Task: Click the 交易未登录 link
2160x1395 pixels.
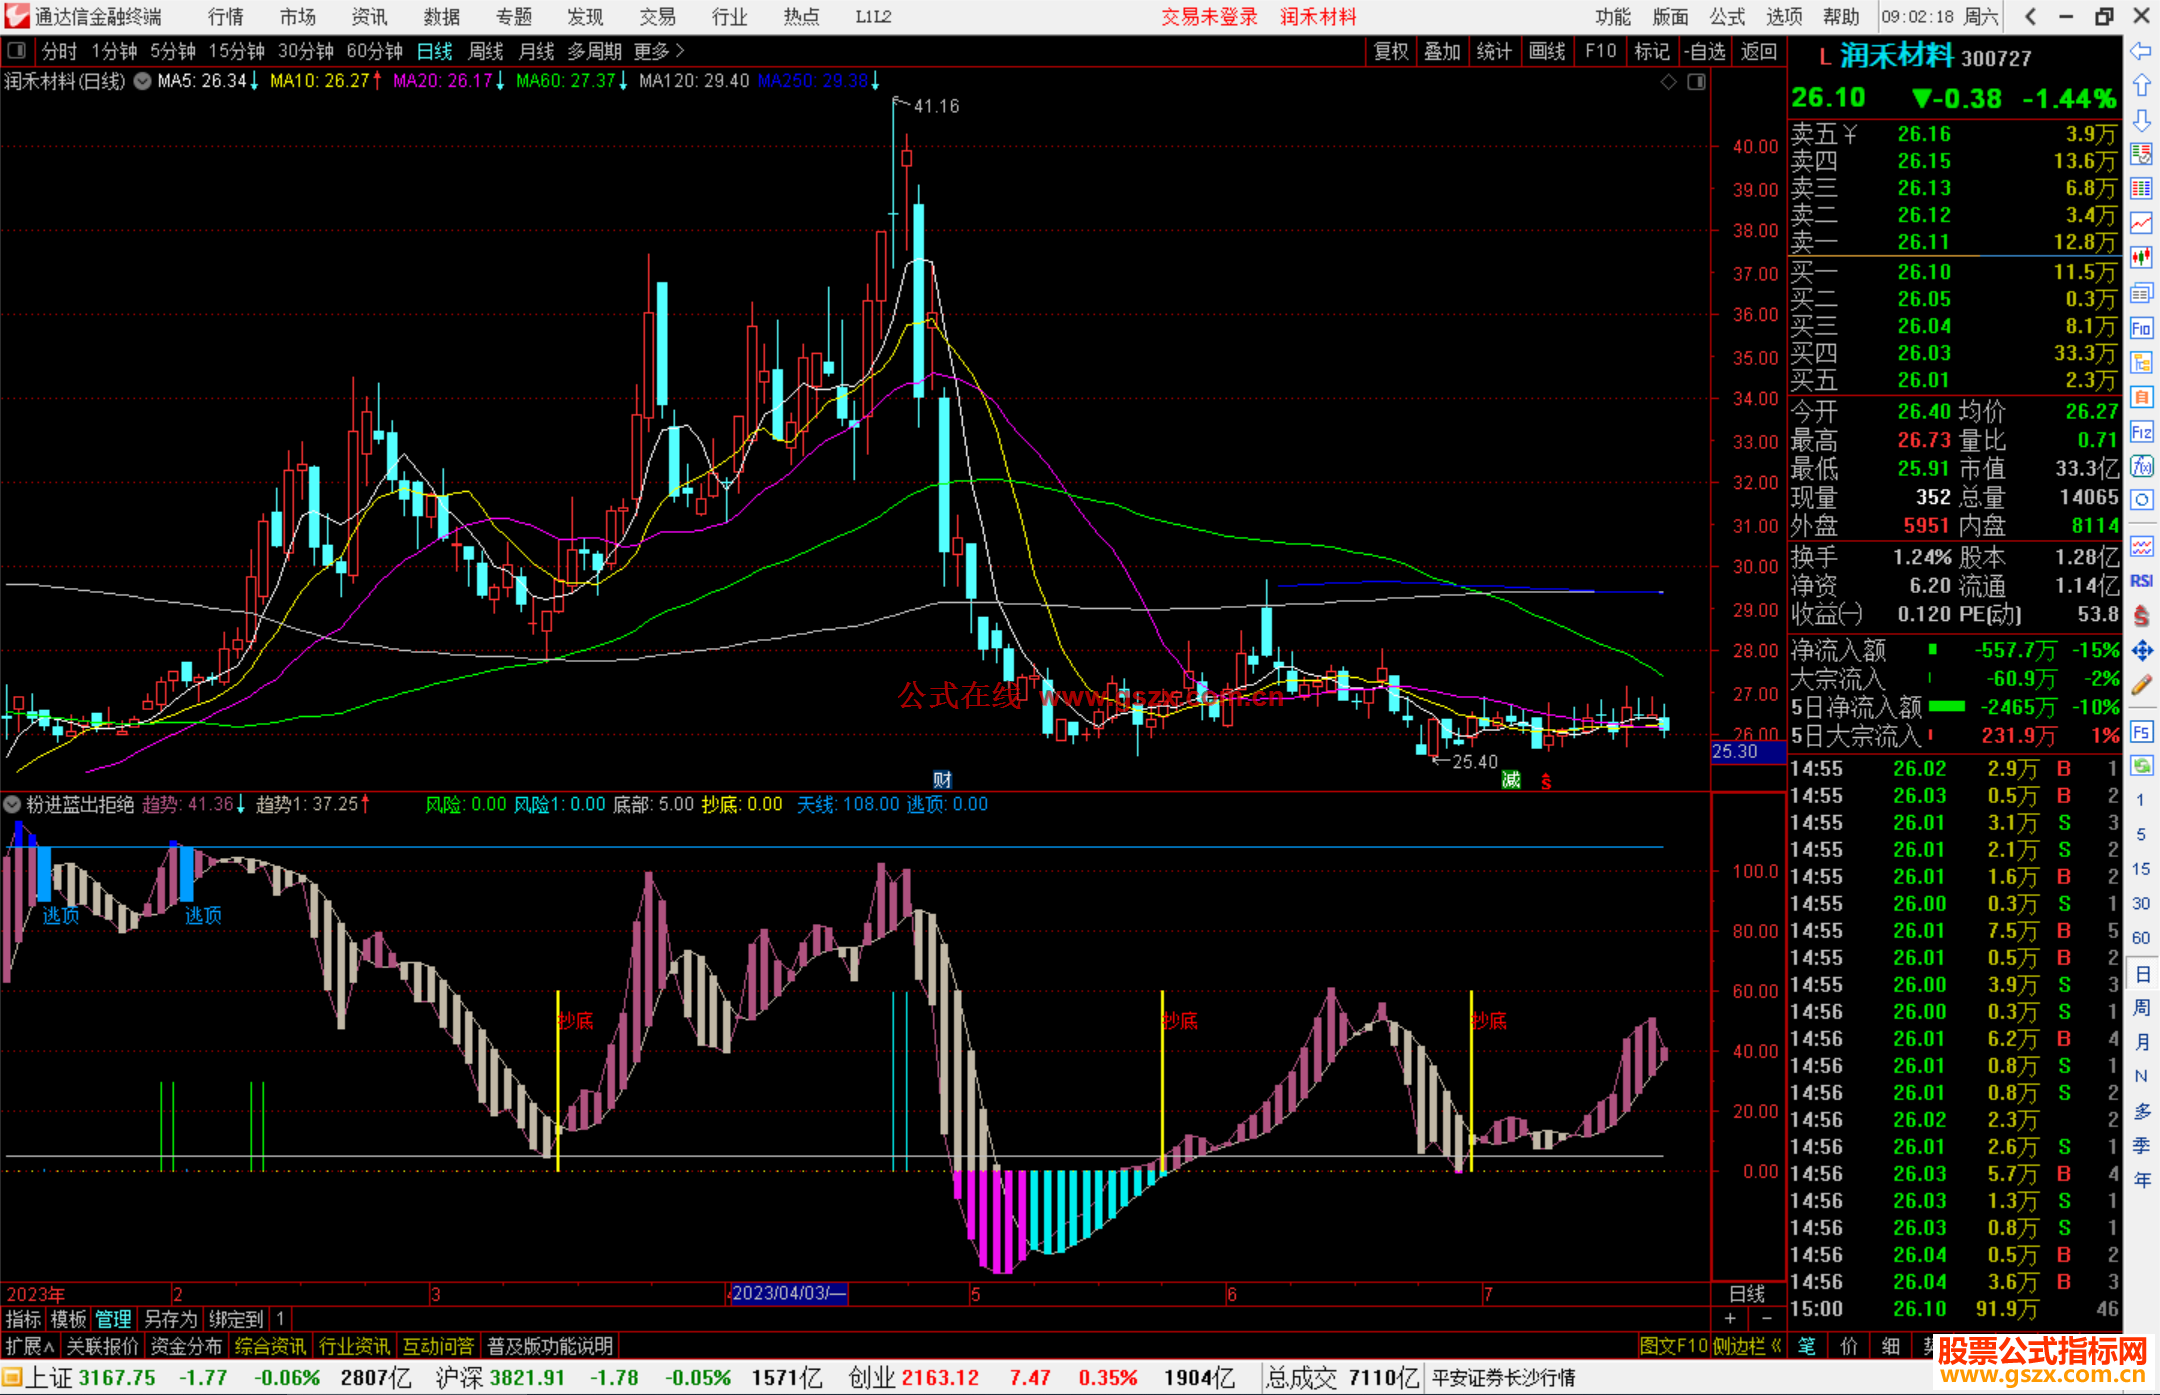Action: 1208,16
